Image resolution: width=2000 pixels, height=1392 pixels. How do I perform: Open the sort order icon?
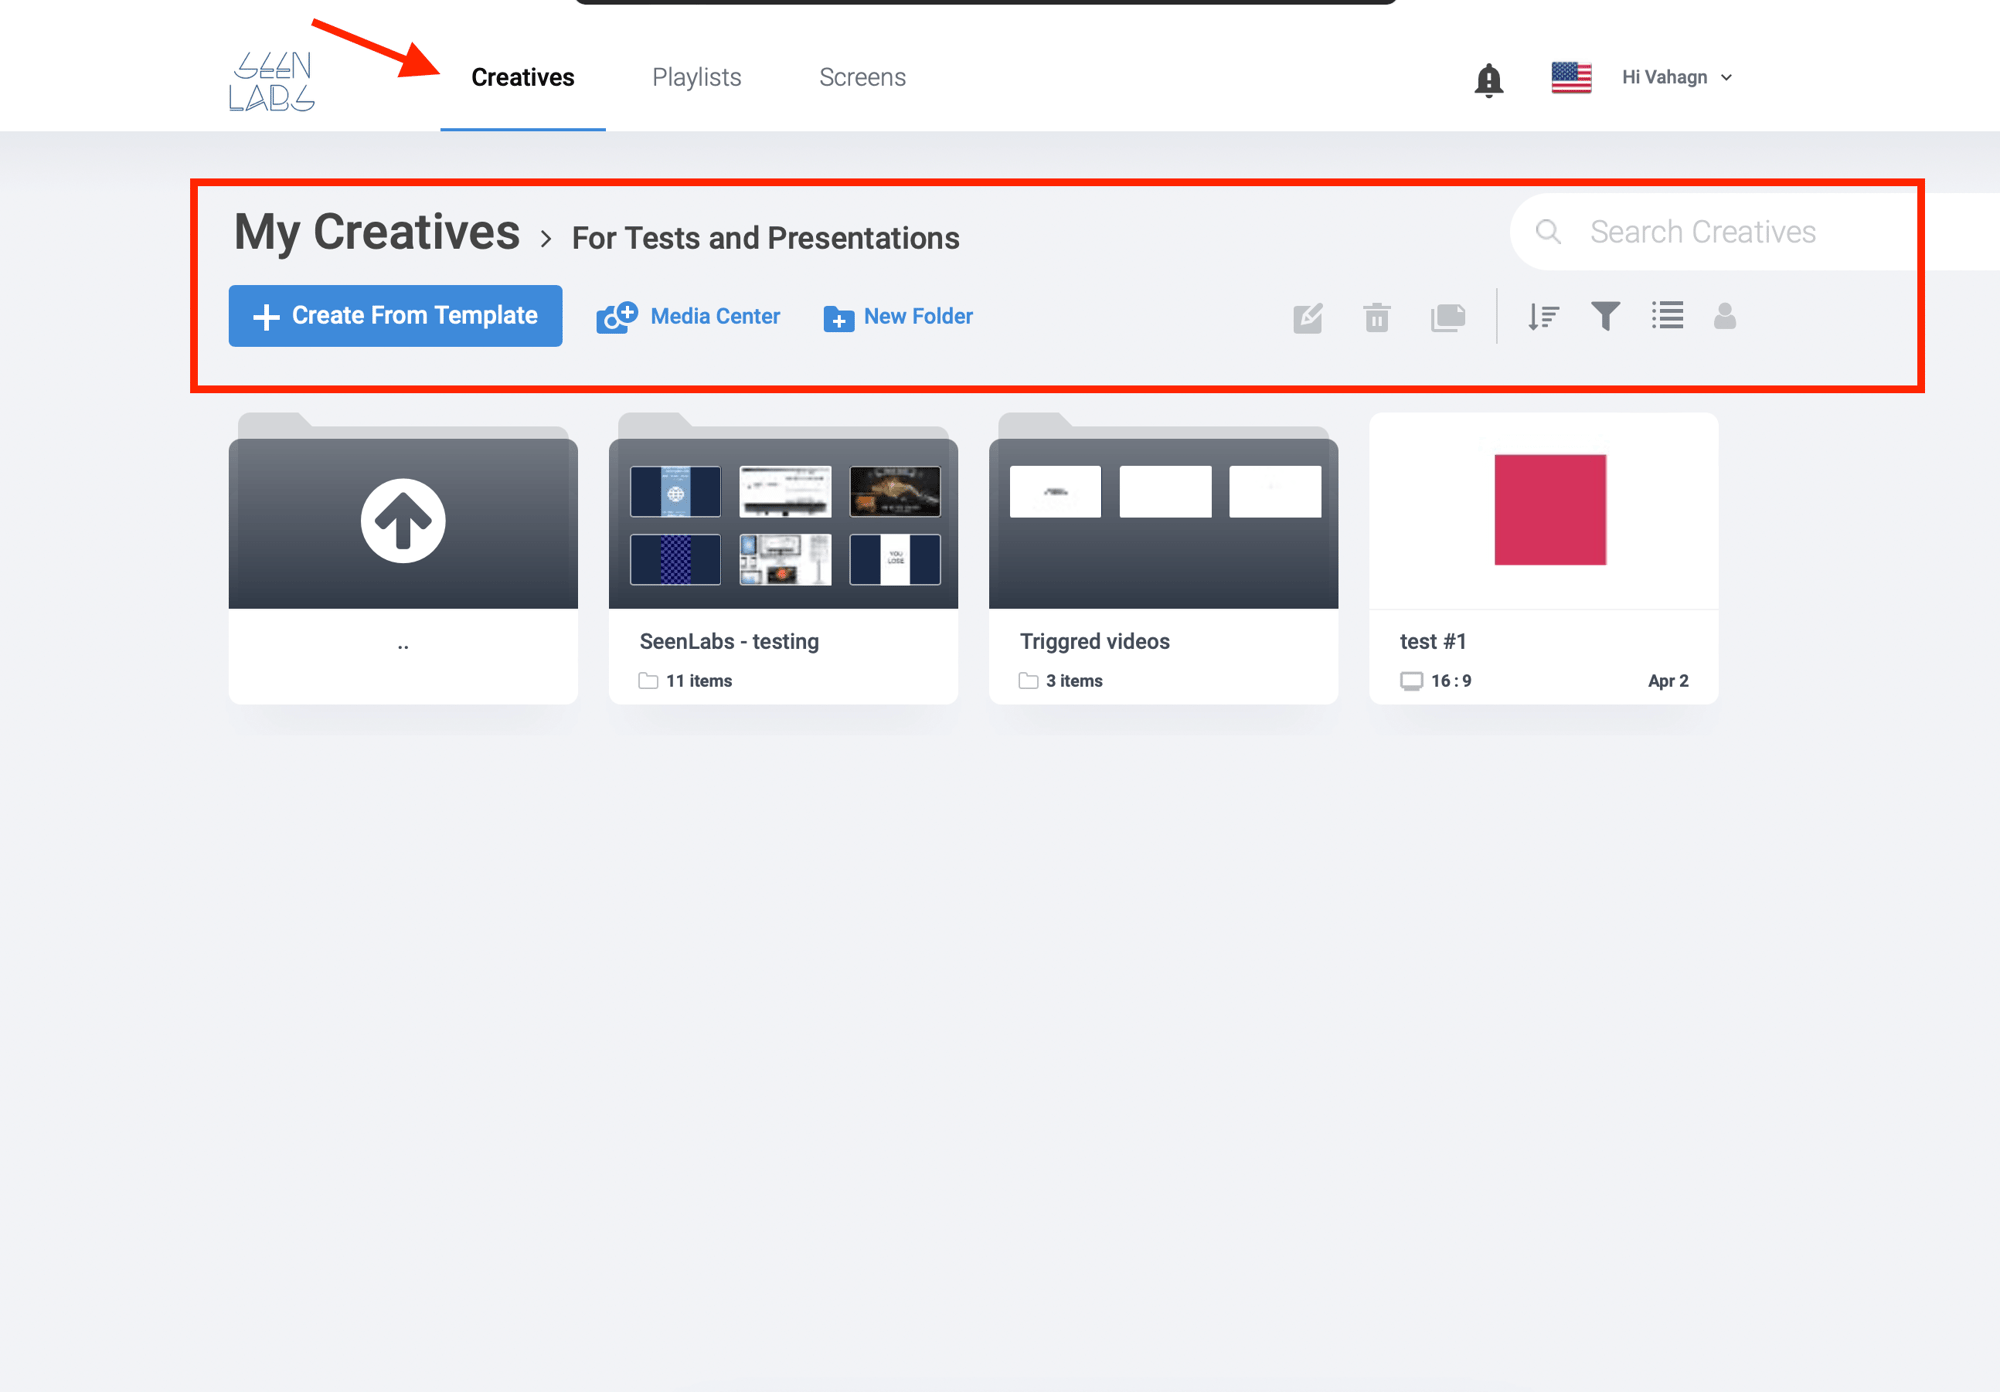coord(1543,317)
